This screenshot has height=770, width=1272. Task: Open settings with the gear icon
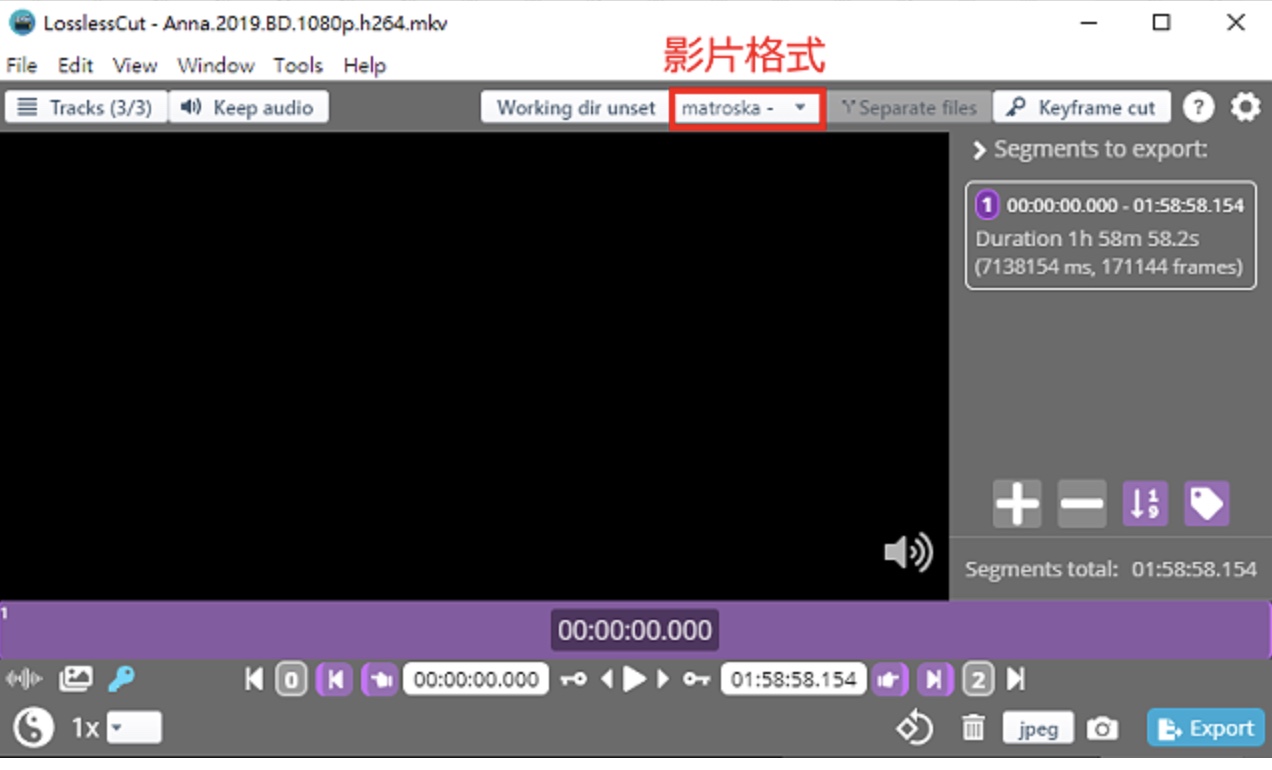(x=1245, y=107)
